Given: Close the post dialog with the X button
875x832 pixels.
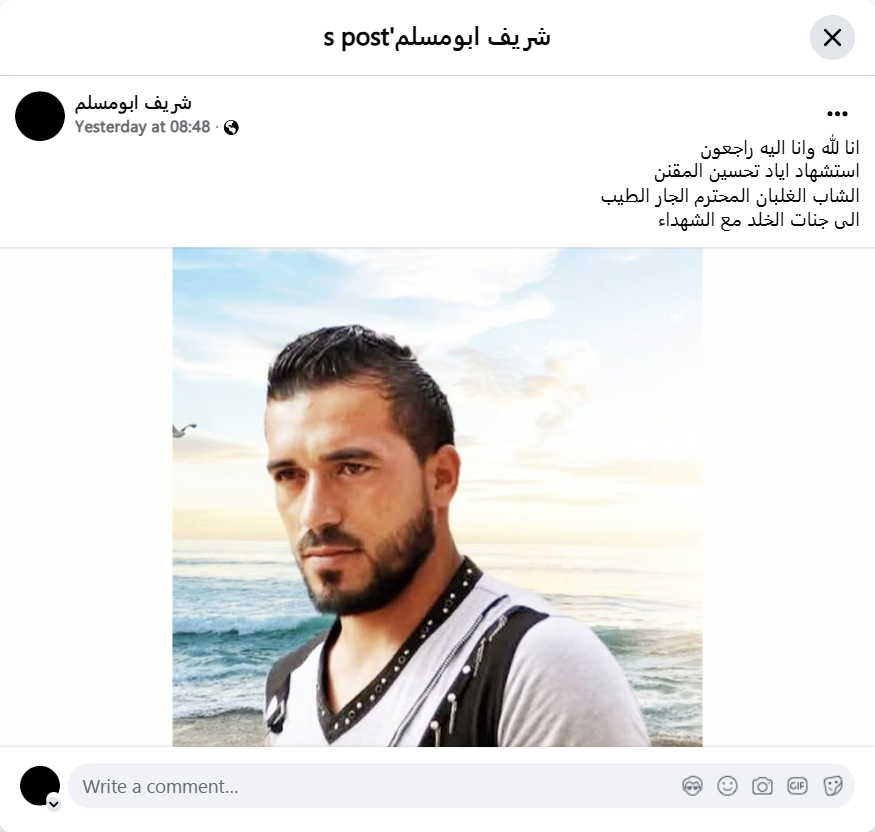Looking at the screenshot, I should coord(832,37).
